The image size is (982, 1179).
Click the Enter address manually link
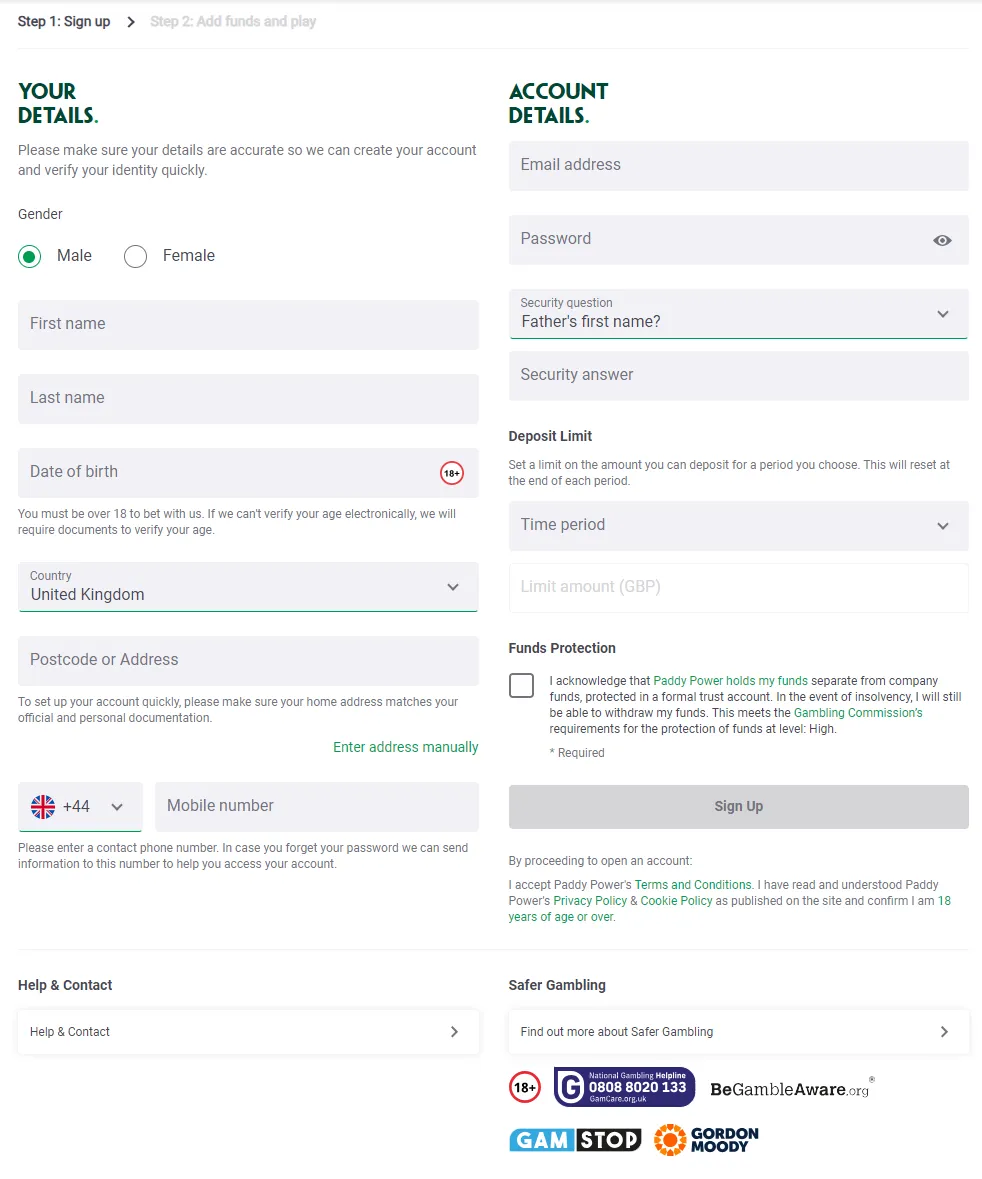pos(406,747)
